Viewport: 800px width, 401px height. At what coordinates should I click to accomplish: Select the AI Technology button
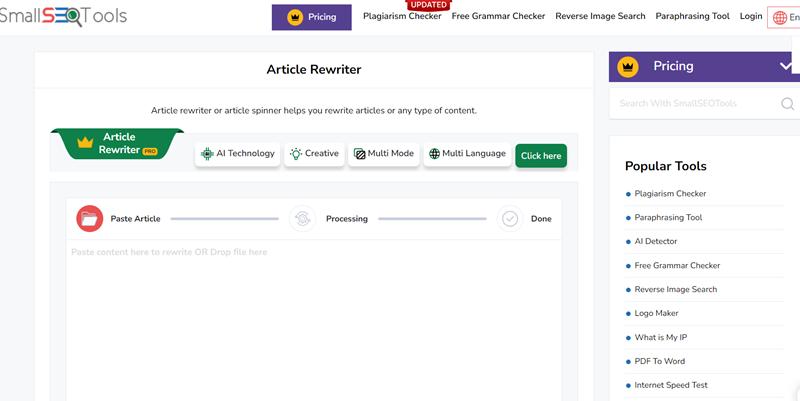[x=238, y=154]
